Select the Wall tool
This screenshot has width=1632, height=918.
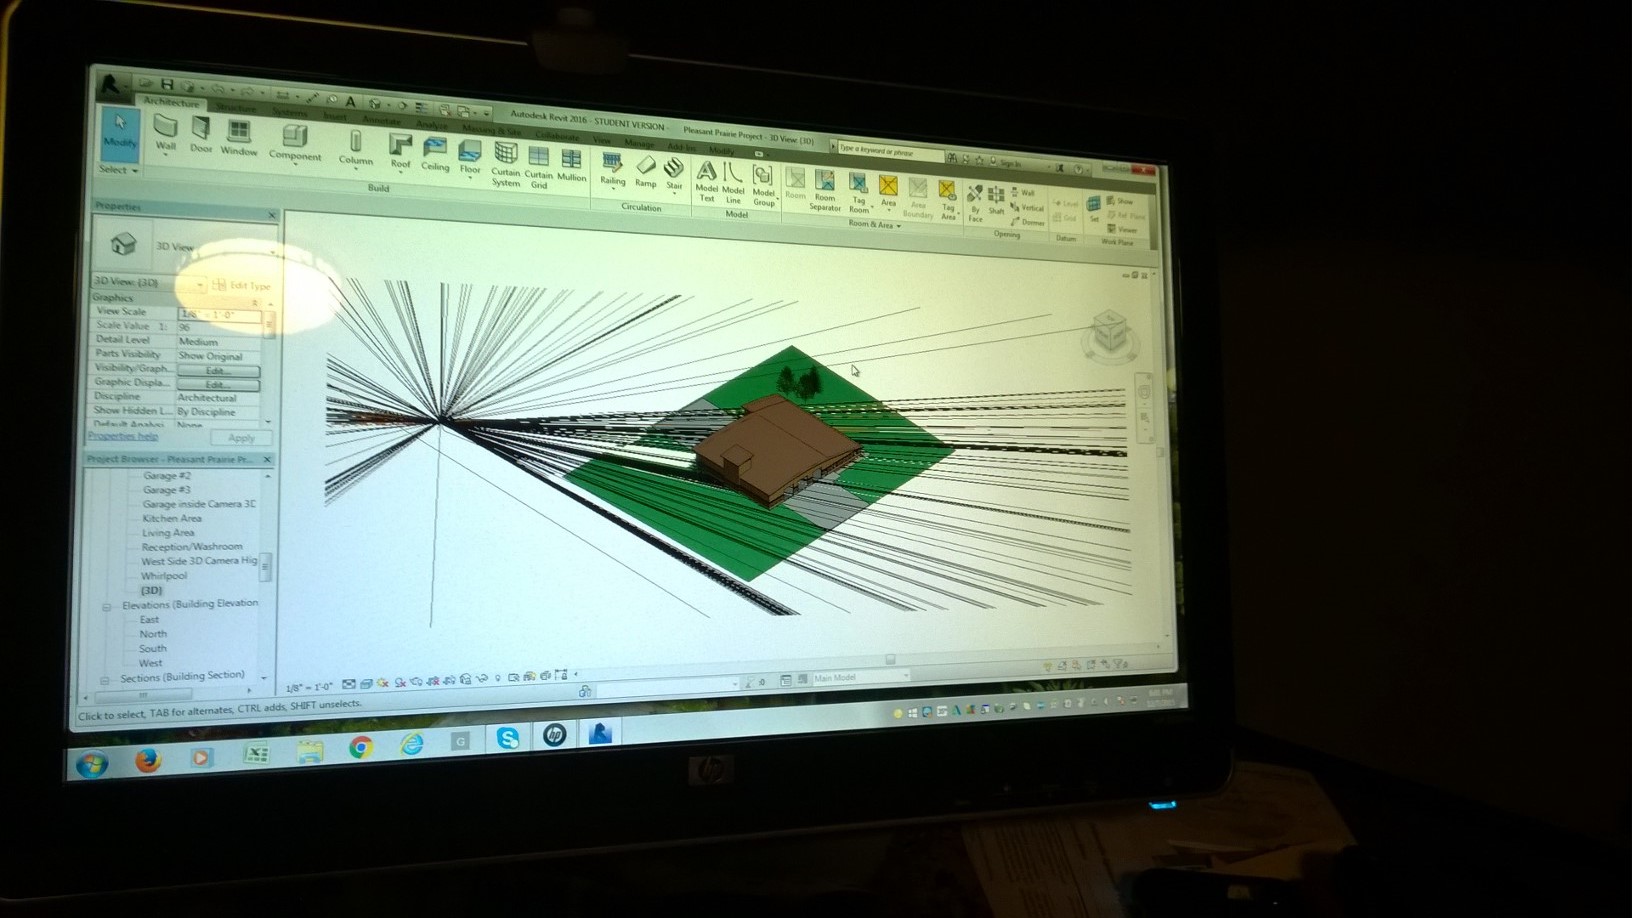pyautogui.click(x=165, y=133)
